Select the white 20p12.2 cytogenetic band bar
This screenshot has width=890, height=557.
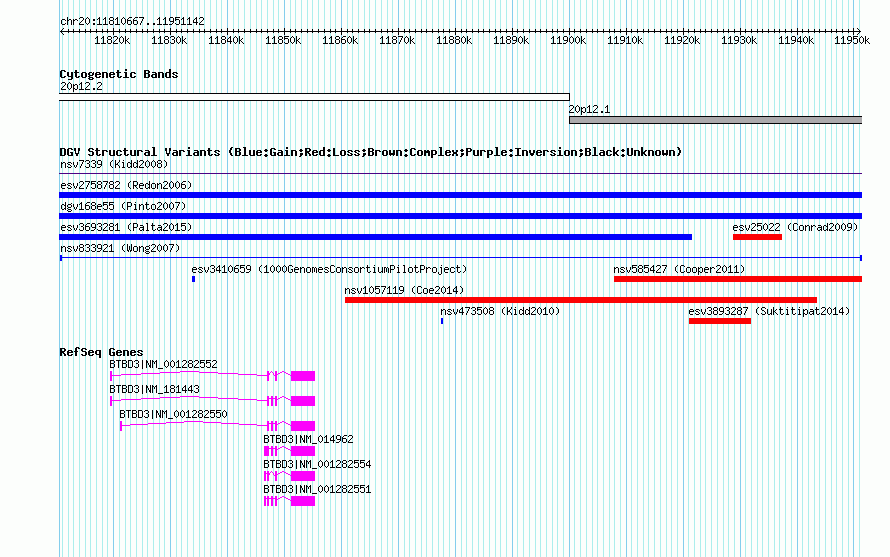(x=314, y=97)
